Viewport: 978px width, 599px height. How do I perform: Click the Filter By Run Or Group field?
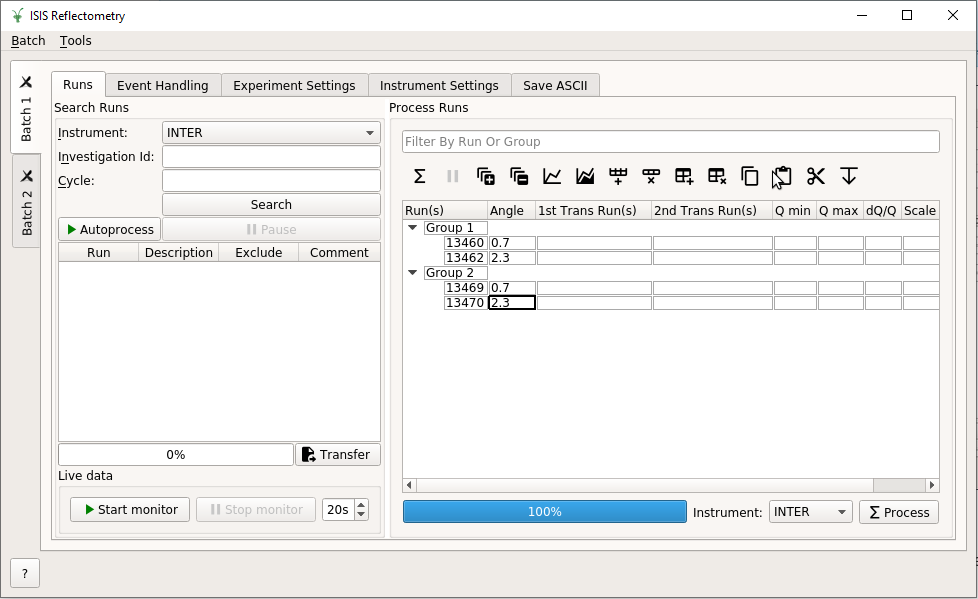click(x=670, y=142)
